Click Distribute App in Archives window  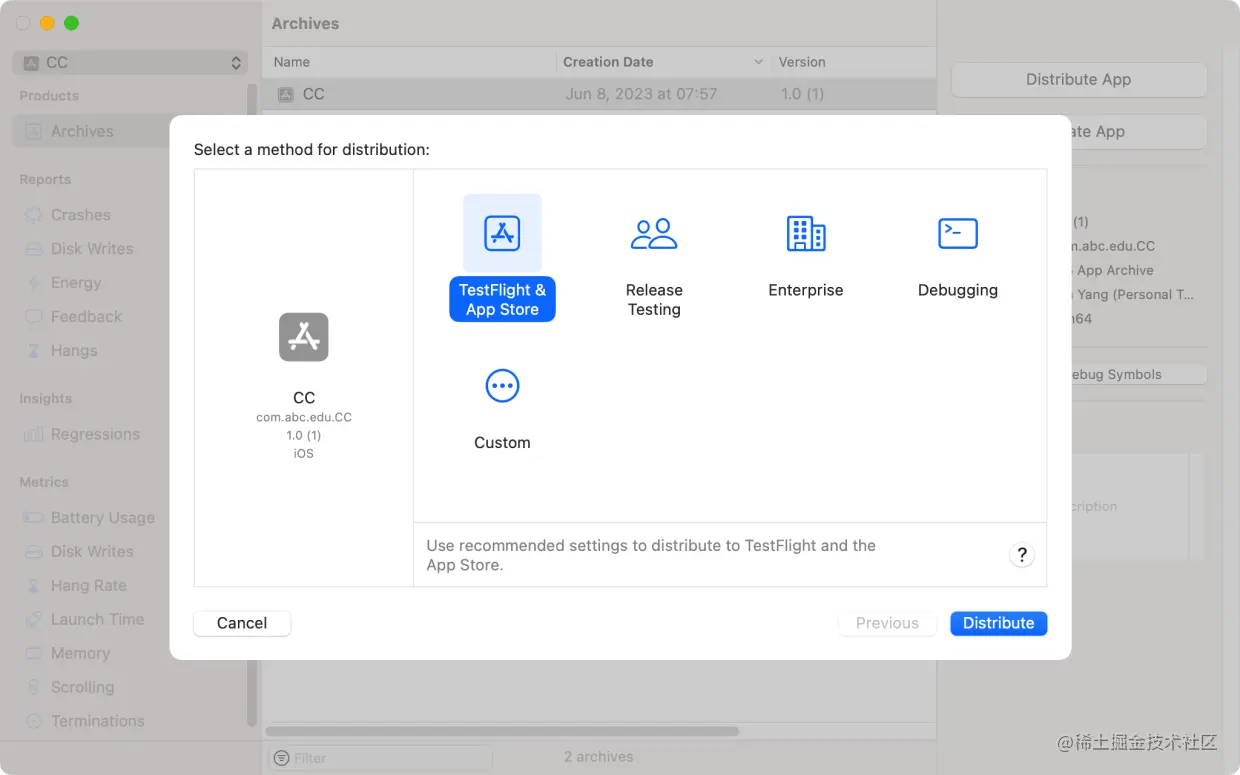click(x=1078, y=80)
